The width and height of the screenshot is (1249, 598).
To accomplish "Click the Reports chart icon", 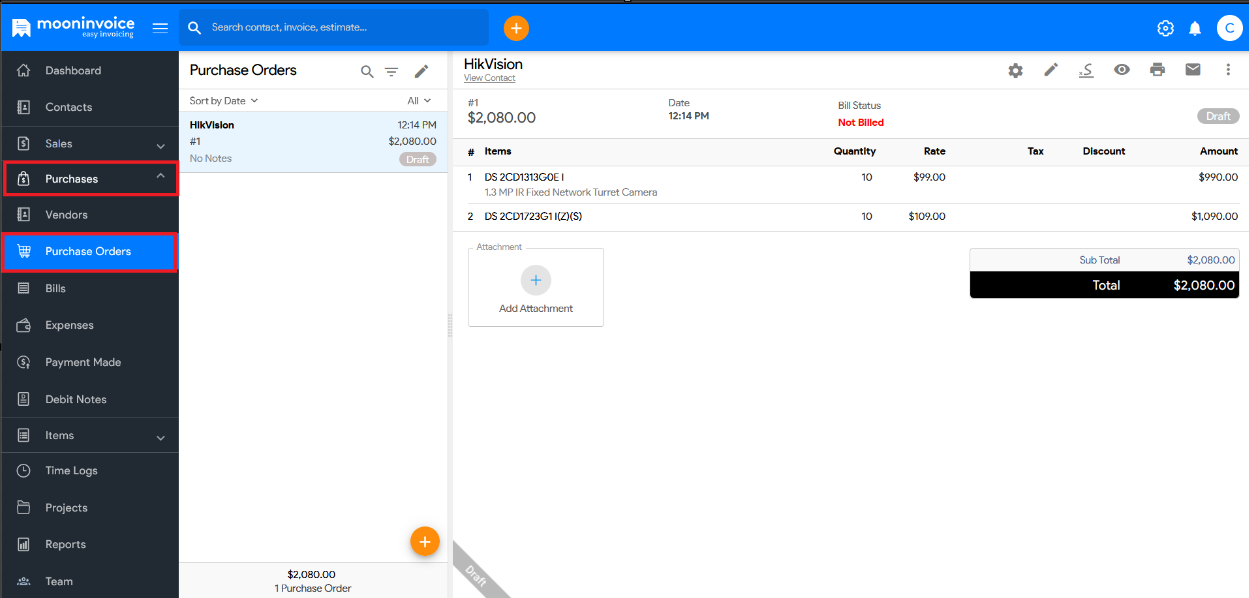I will pyautogui.click(x=24, y=544).
